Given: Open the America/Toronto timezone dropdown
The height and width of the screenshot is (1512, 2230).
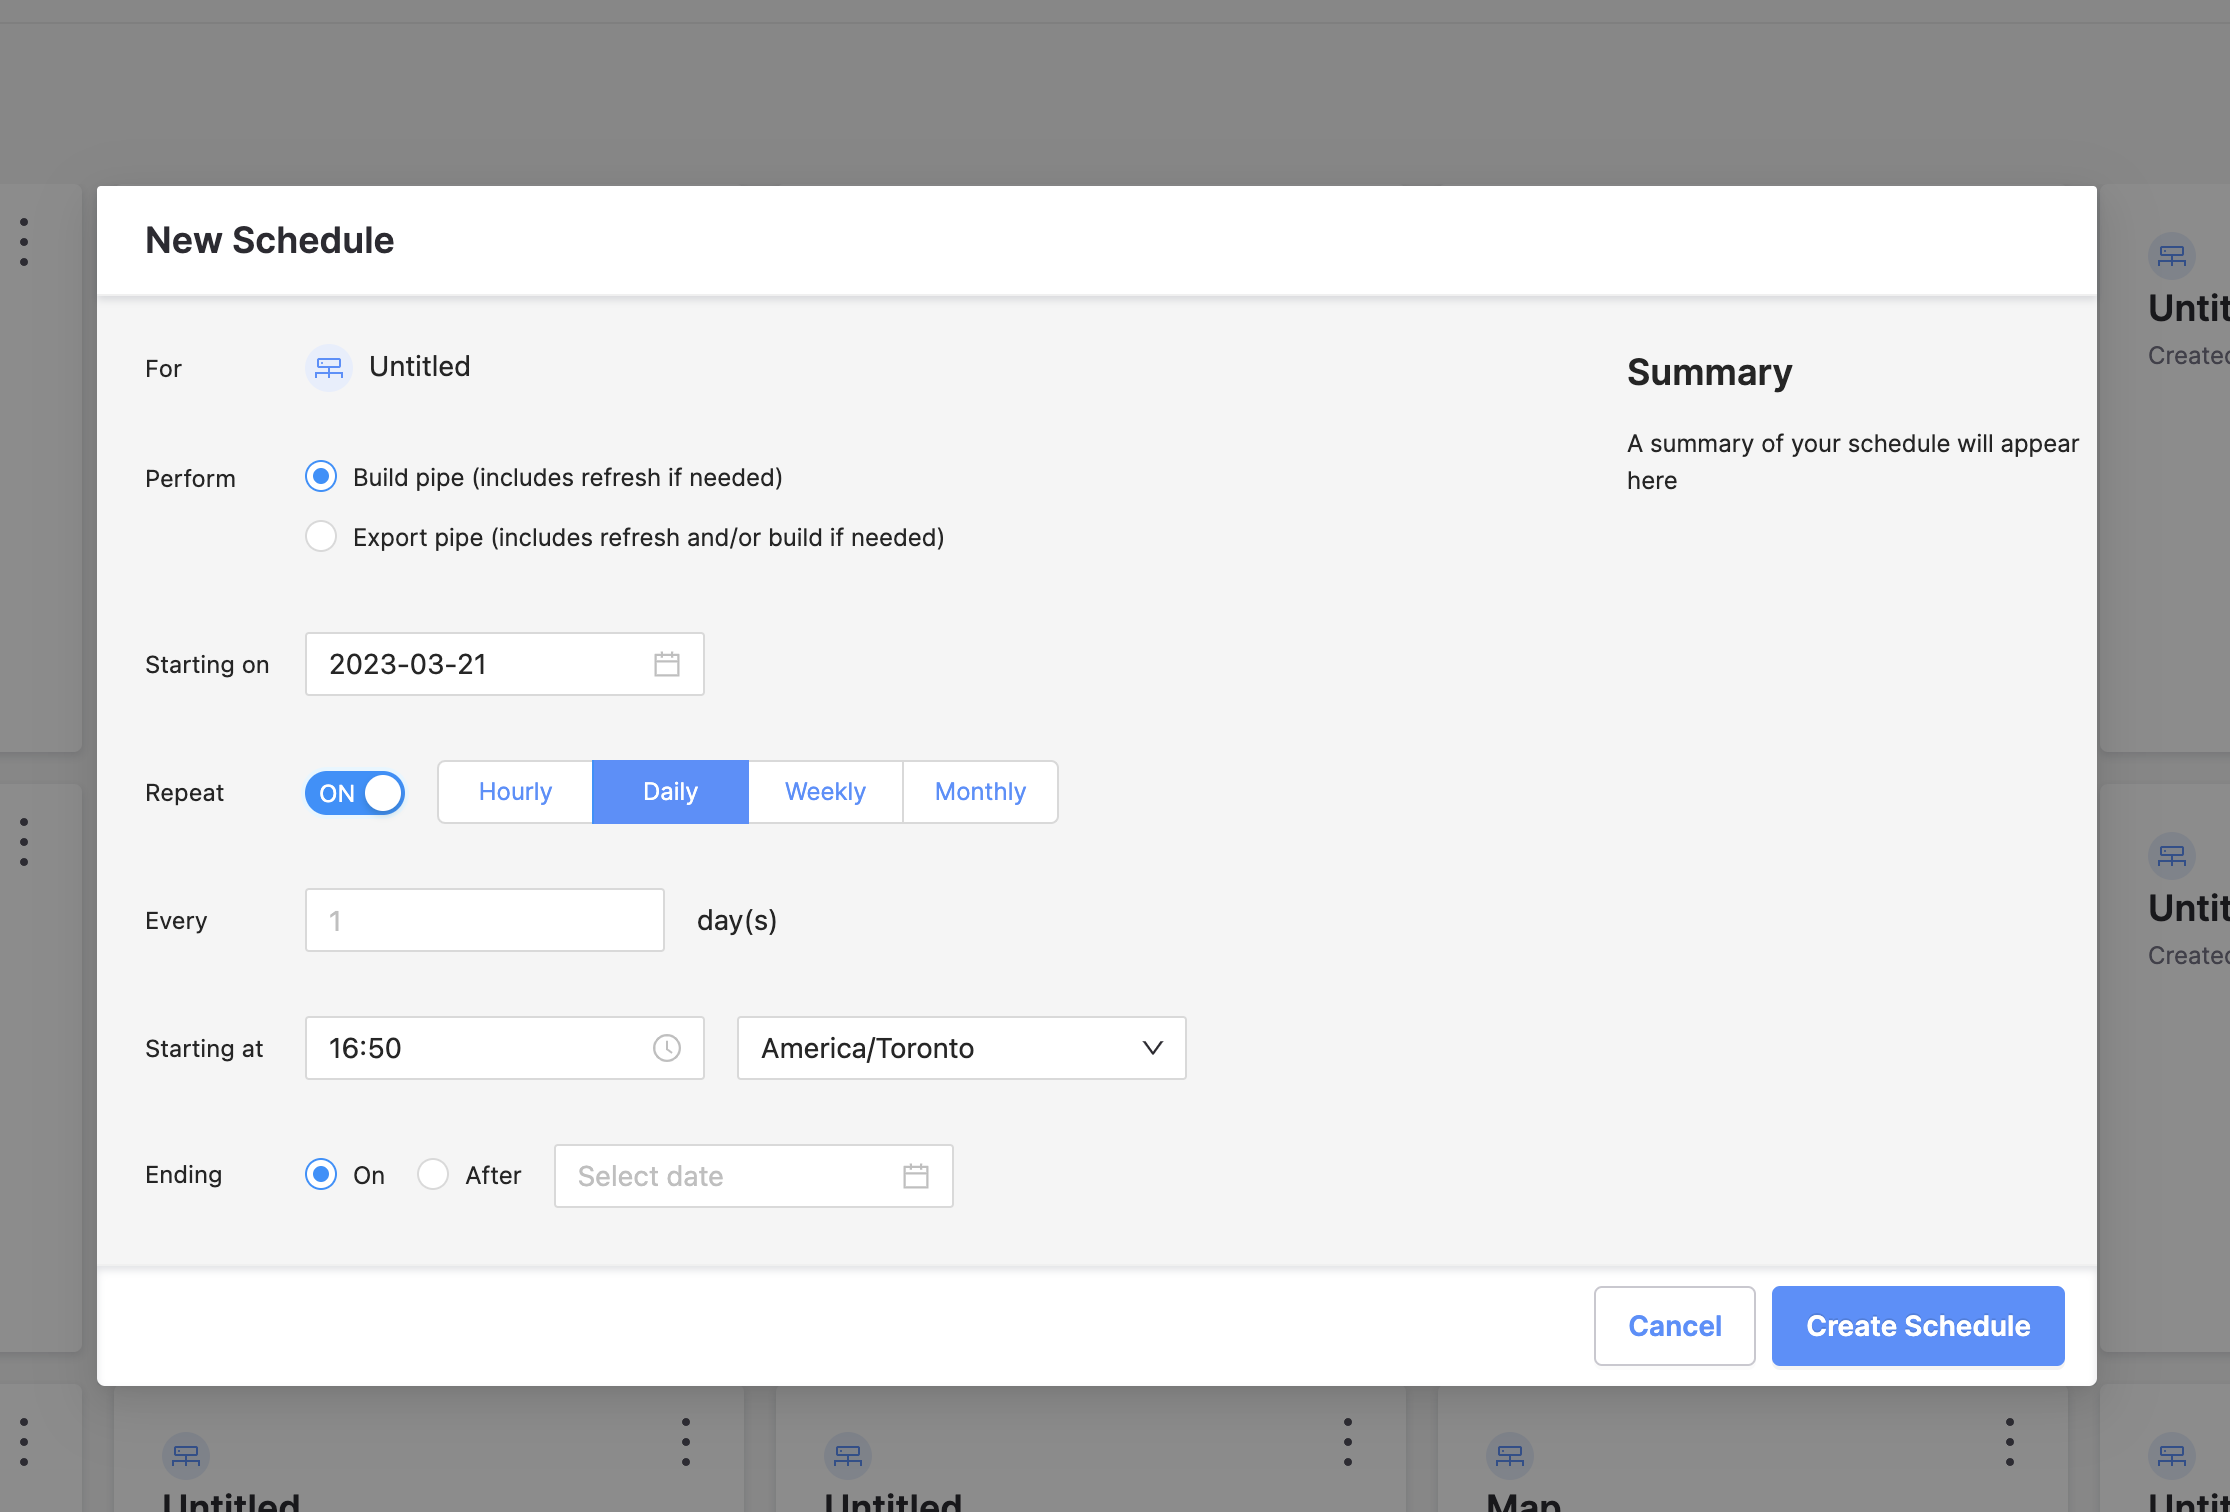Looking at the screenshot, I should (962, 1048).
